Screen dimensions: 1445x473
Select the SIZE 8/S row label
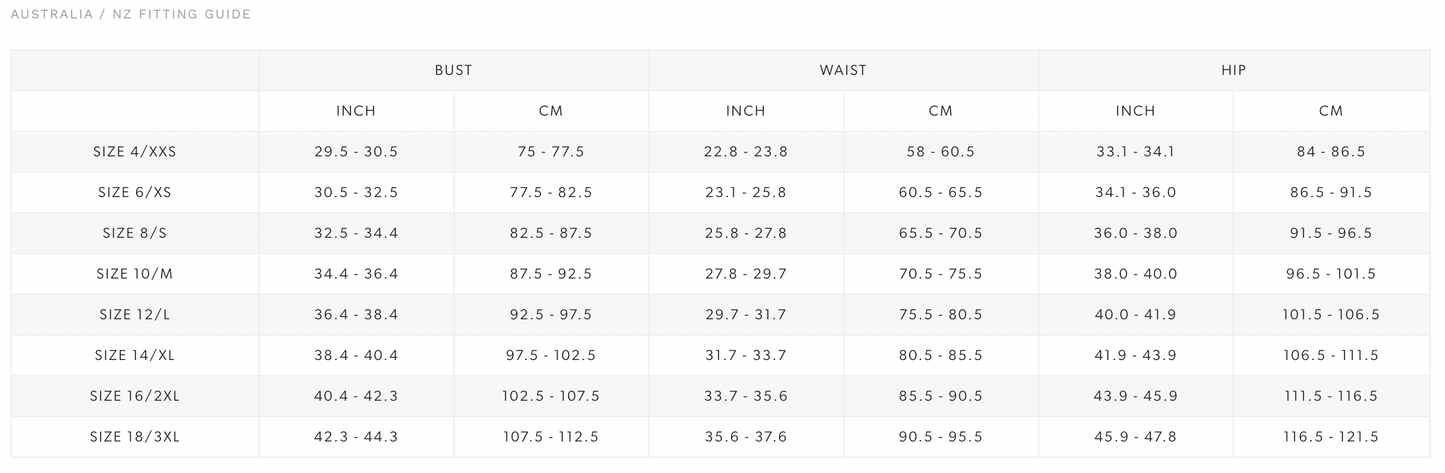pos(135,233)
